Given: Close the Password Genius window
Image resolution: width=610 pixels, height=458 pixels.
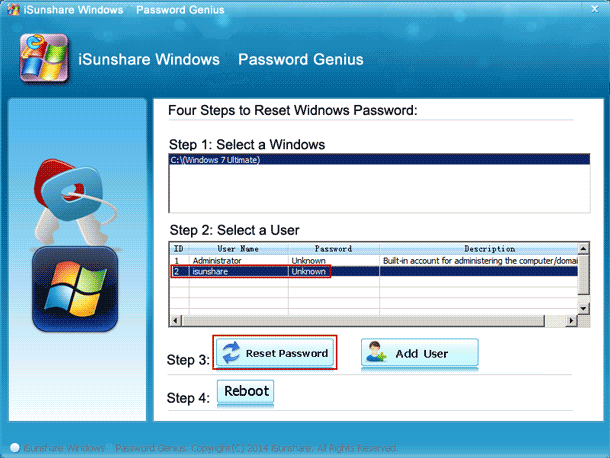Looking at the screenshot, I should point(595,9).
